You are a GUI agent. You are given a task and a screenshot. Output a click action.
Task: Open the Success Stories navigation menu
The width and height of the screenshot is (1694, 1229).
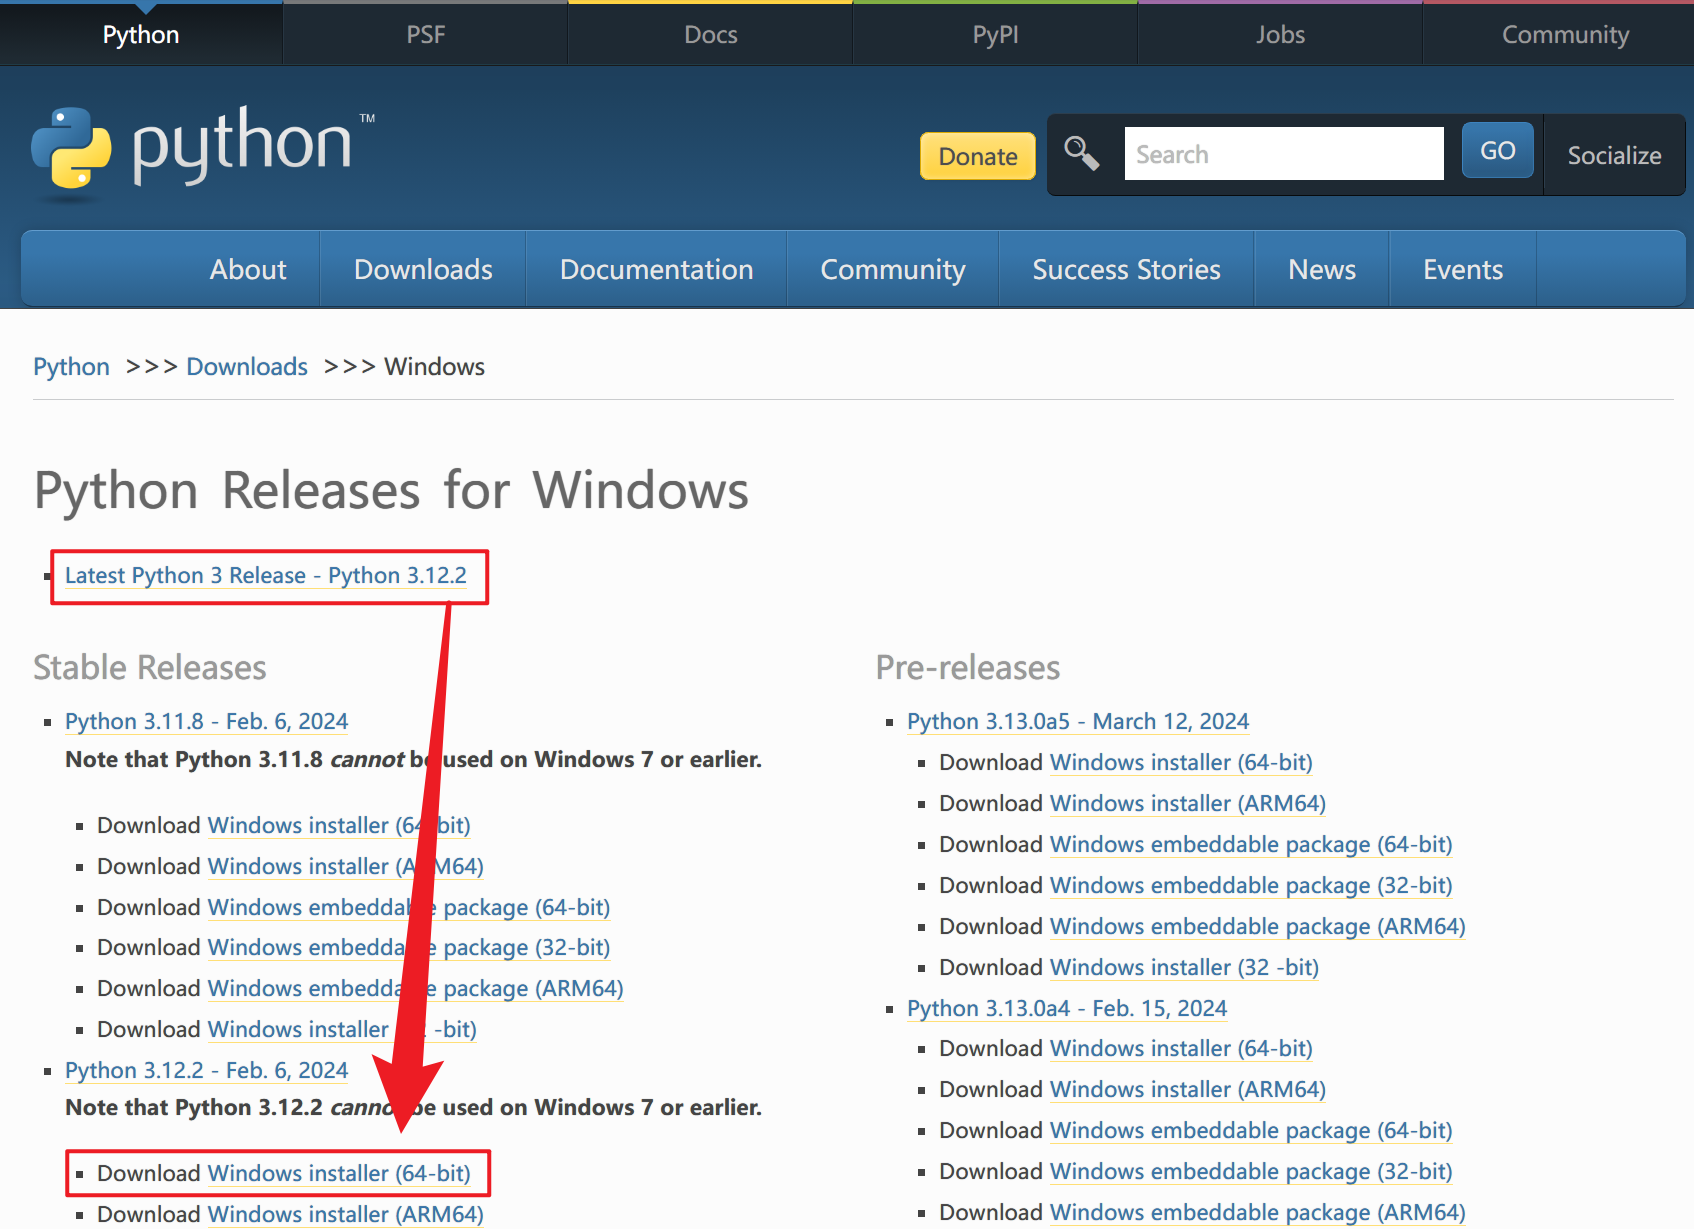click(1126, 269)
